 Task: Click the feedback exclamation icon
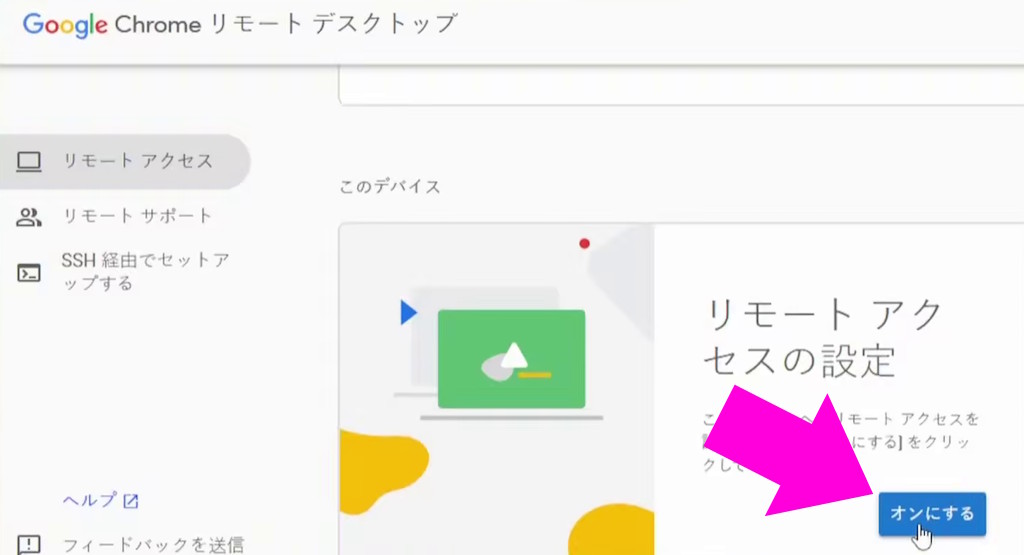[x=29, y=544]
